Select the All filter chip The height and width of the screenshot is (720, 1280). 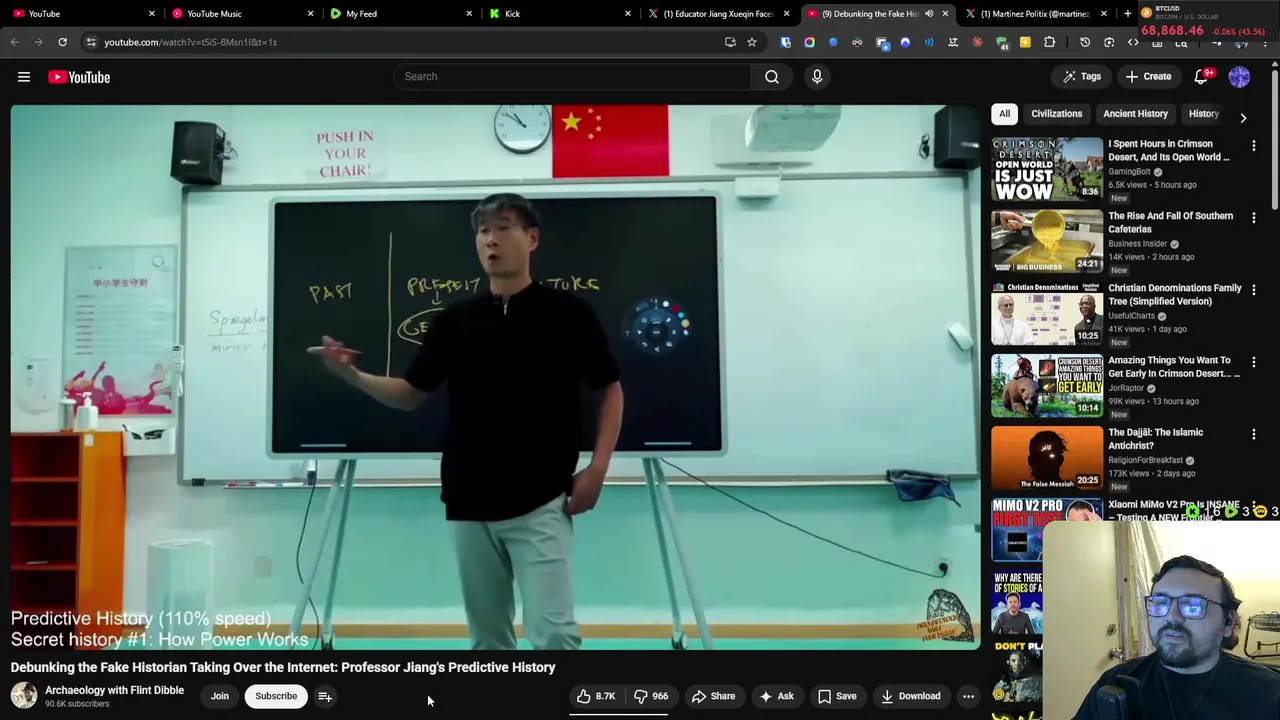(1004, 114)
